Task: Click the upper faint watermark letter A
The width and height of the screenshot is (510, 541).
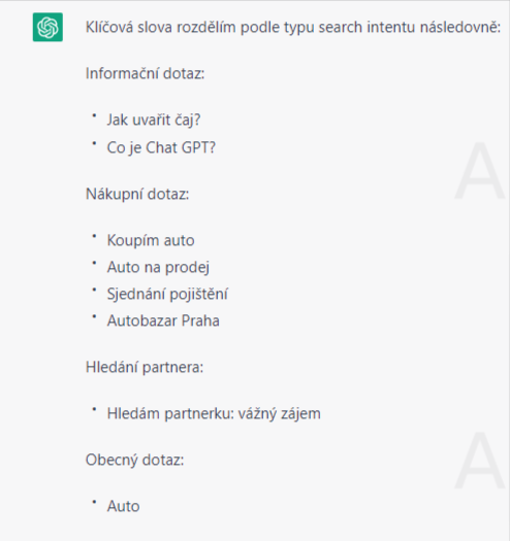Action: [480, 171]
